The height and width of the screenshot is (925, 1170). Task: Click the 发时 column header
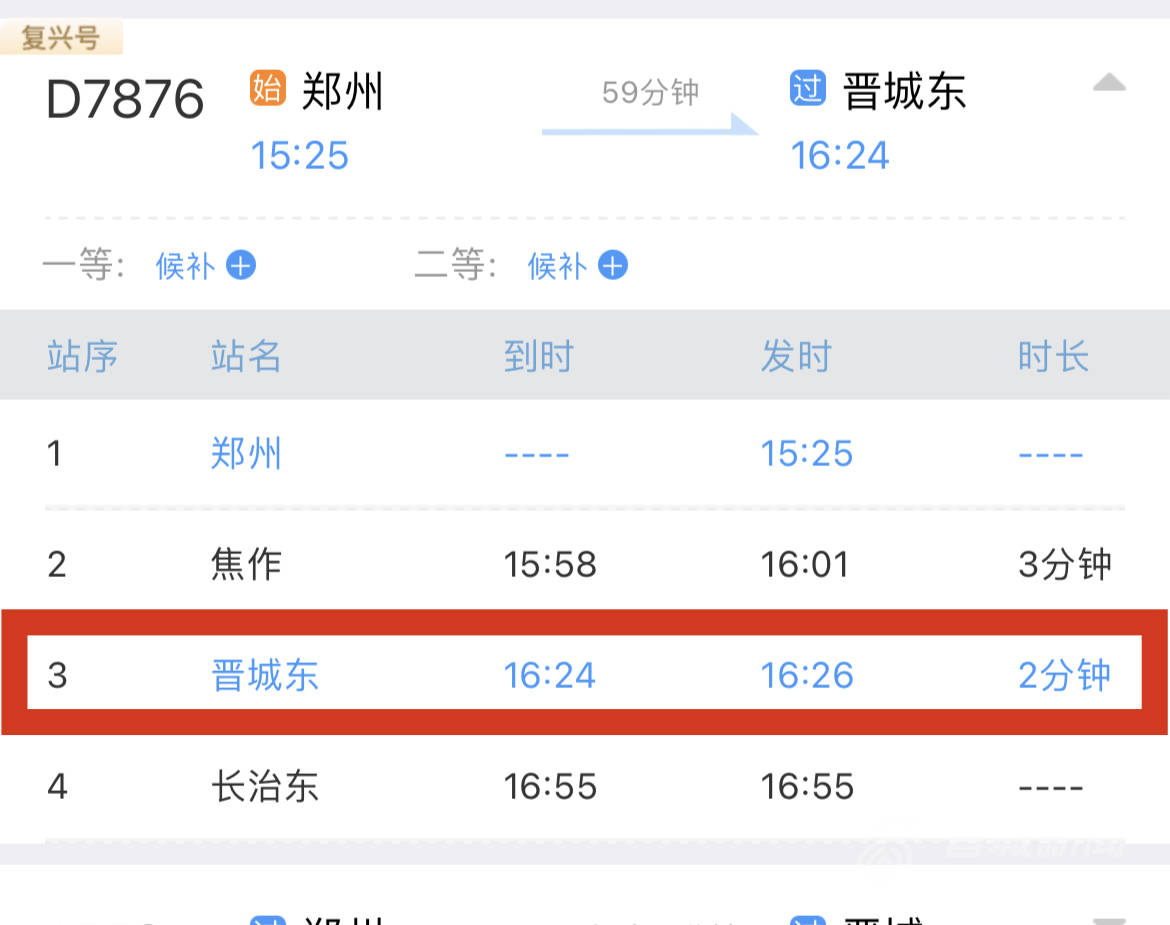click(796, 356)
